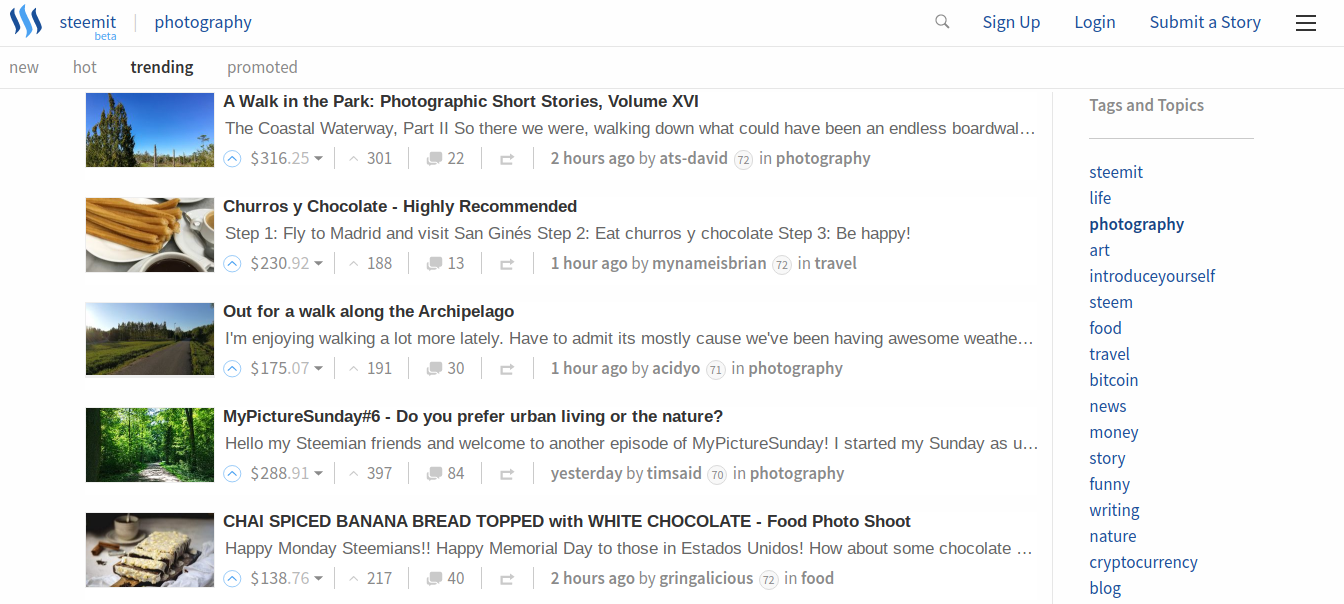Viewport: 1344px width, 604px height.
Task: Open search with the magnifier icon
Action: (942, 22)
